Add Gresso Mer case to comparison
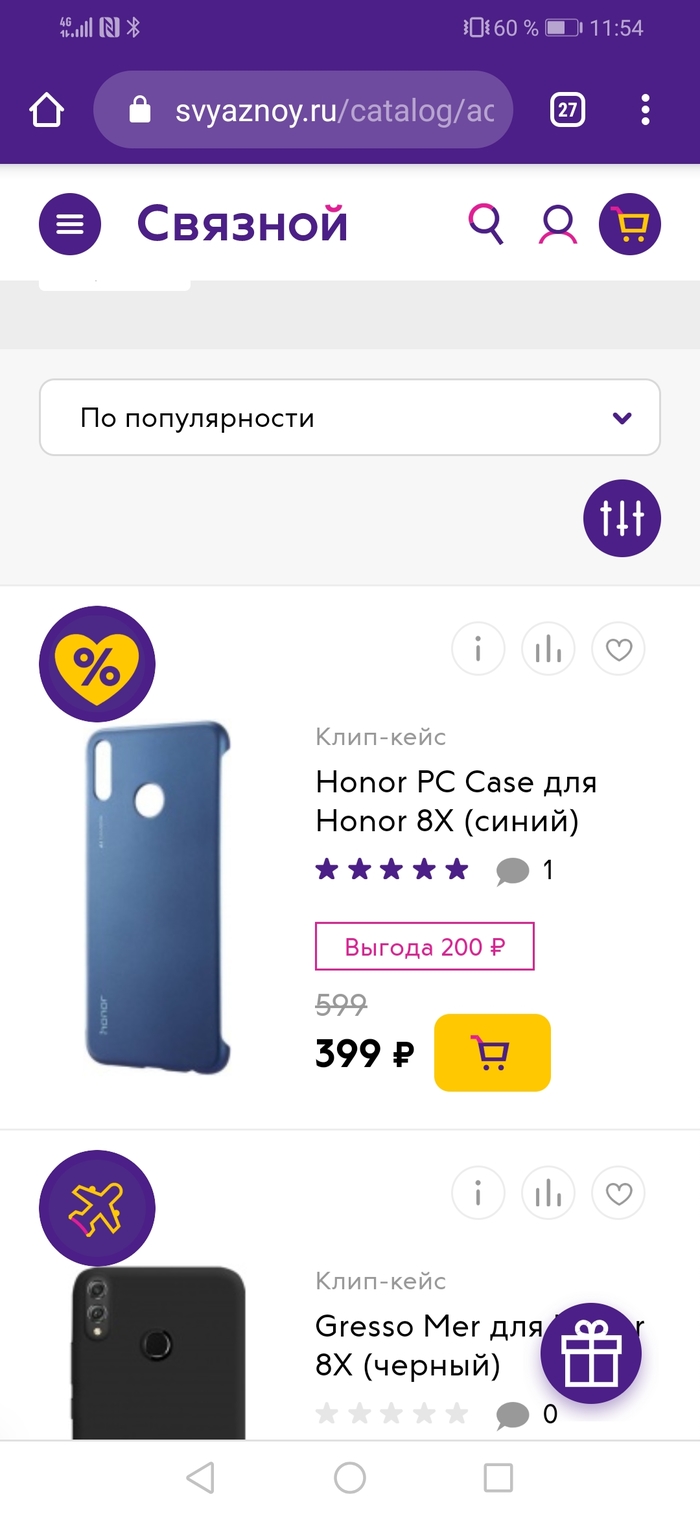This screenshot has height=1516, width=700. (548, 1193)
